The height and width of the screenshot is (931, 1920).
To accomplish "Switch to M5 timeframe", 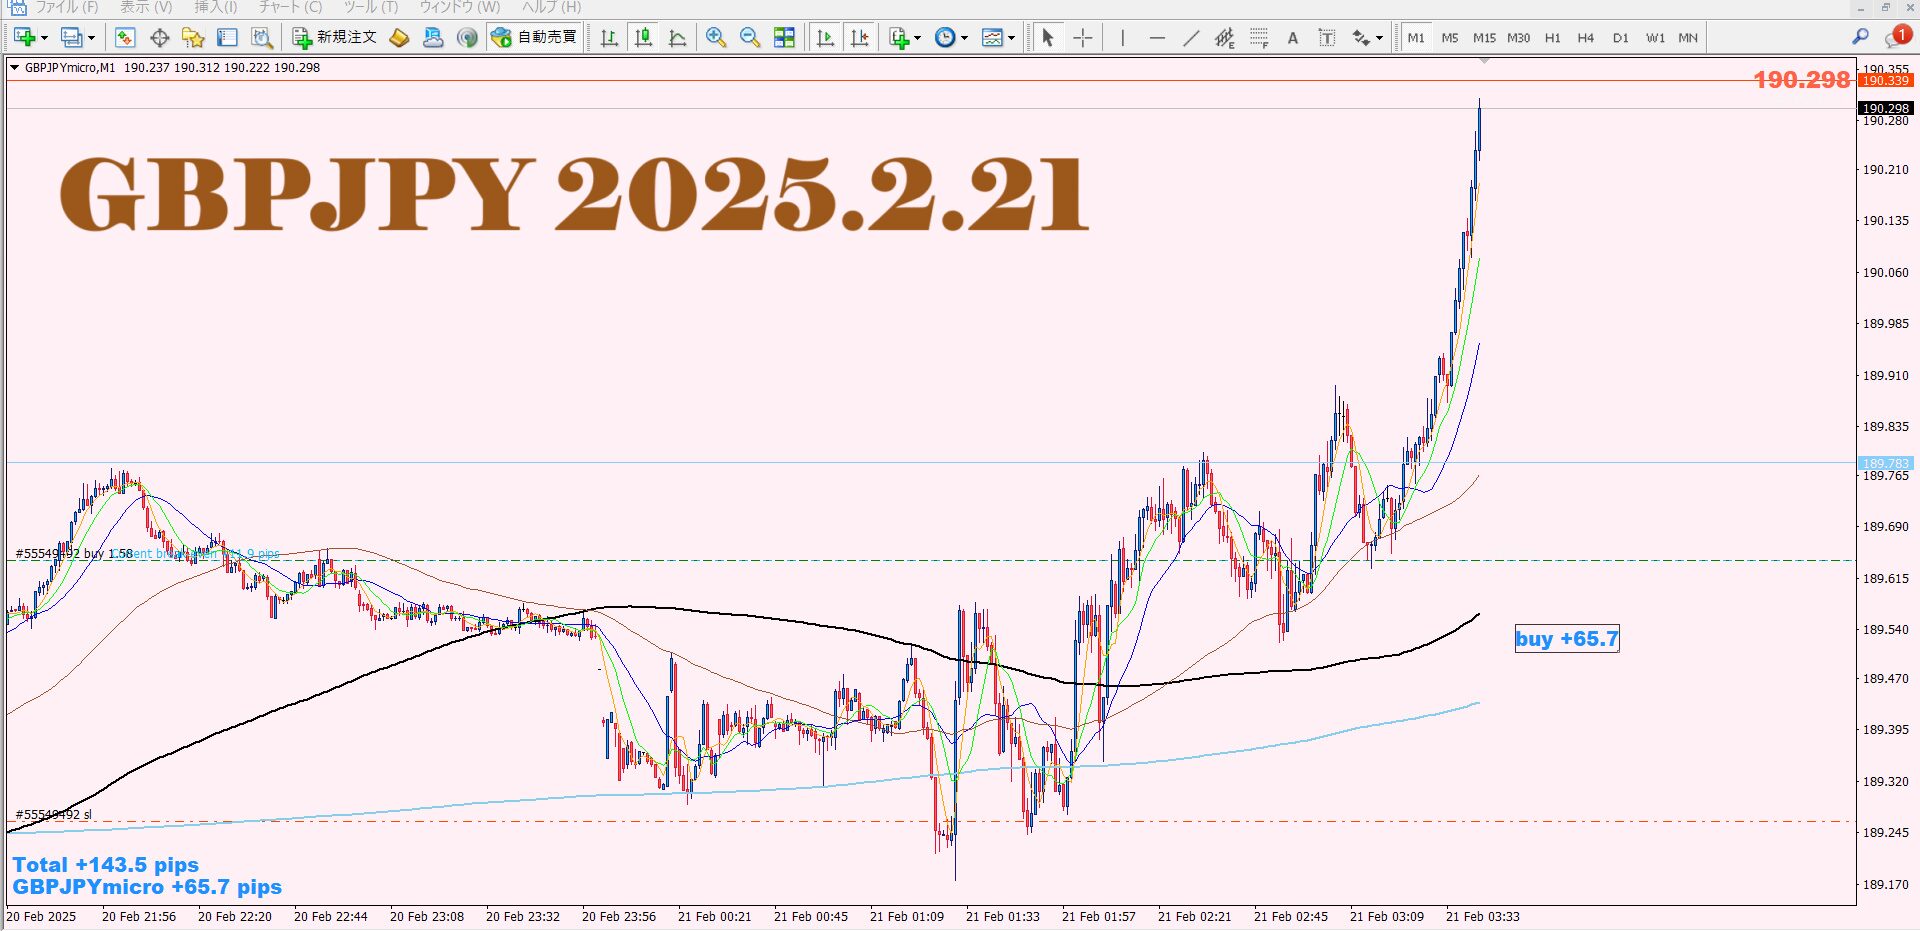I will [x=1450, y=38].
